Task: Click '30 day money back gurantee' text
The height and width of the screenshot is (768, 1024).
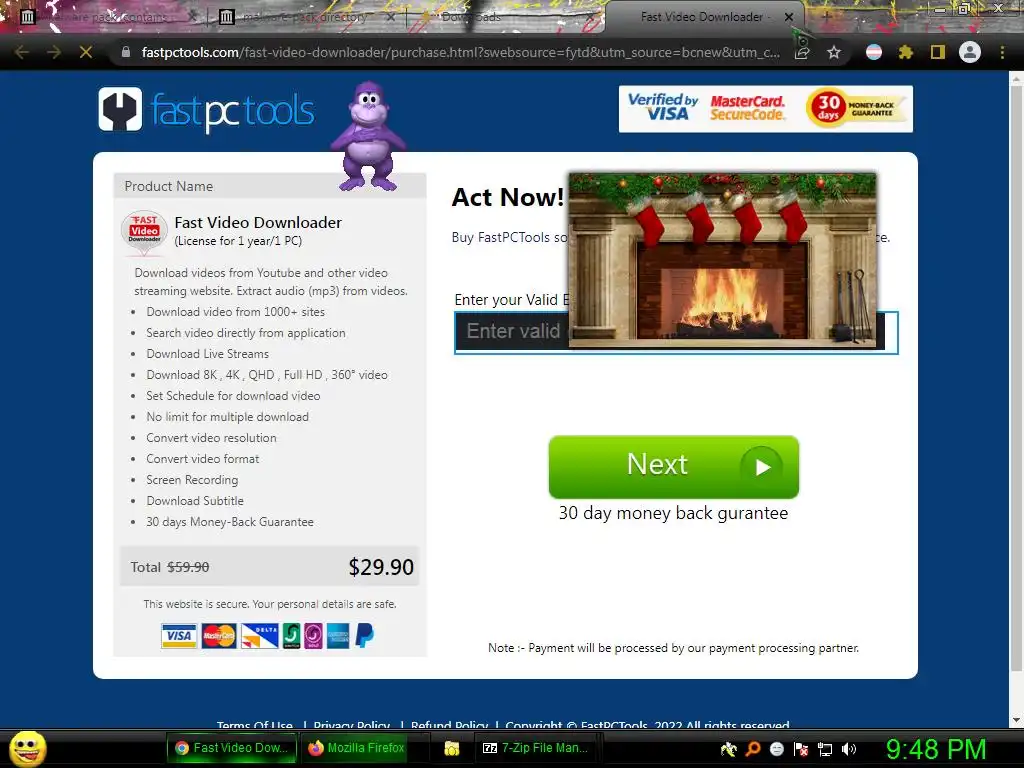Action: pos(673,513)
